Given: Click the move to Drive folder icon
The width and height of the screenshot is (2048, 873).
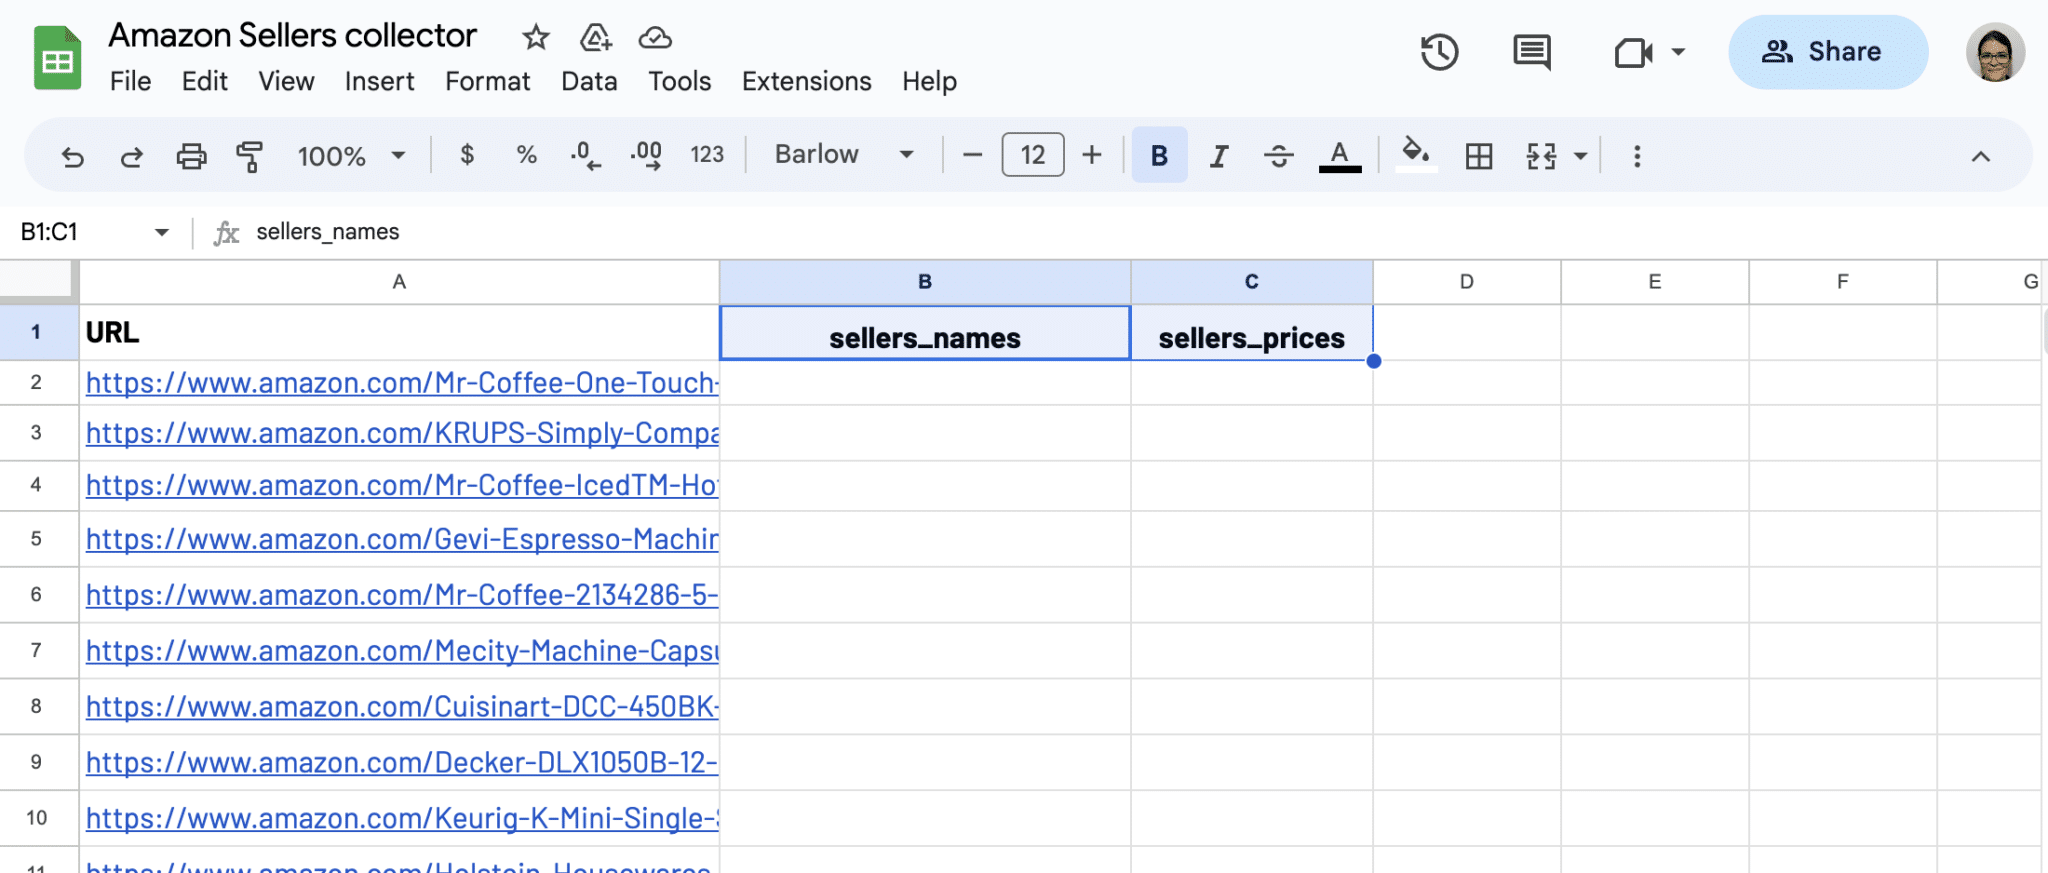Looking at the screenshot, I should pyautogui.click(x=596, y=38).
